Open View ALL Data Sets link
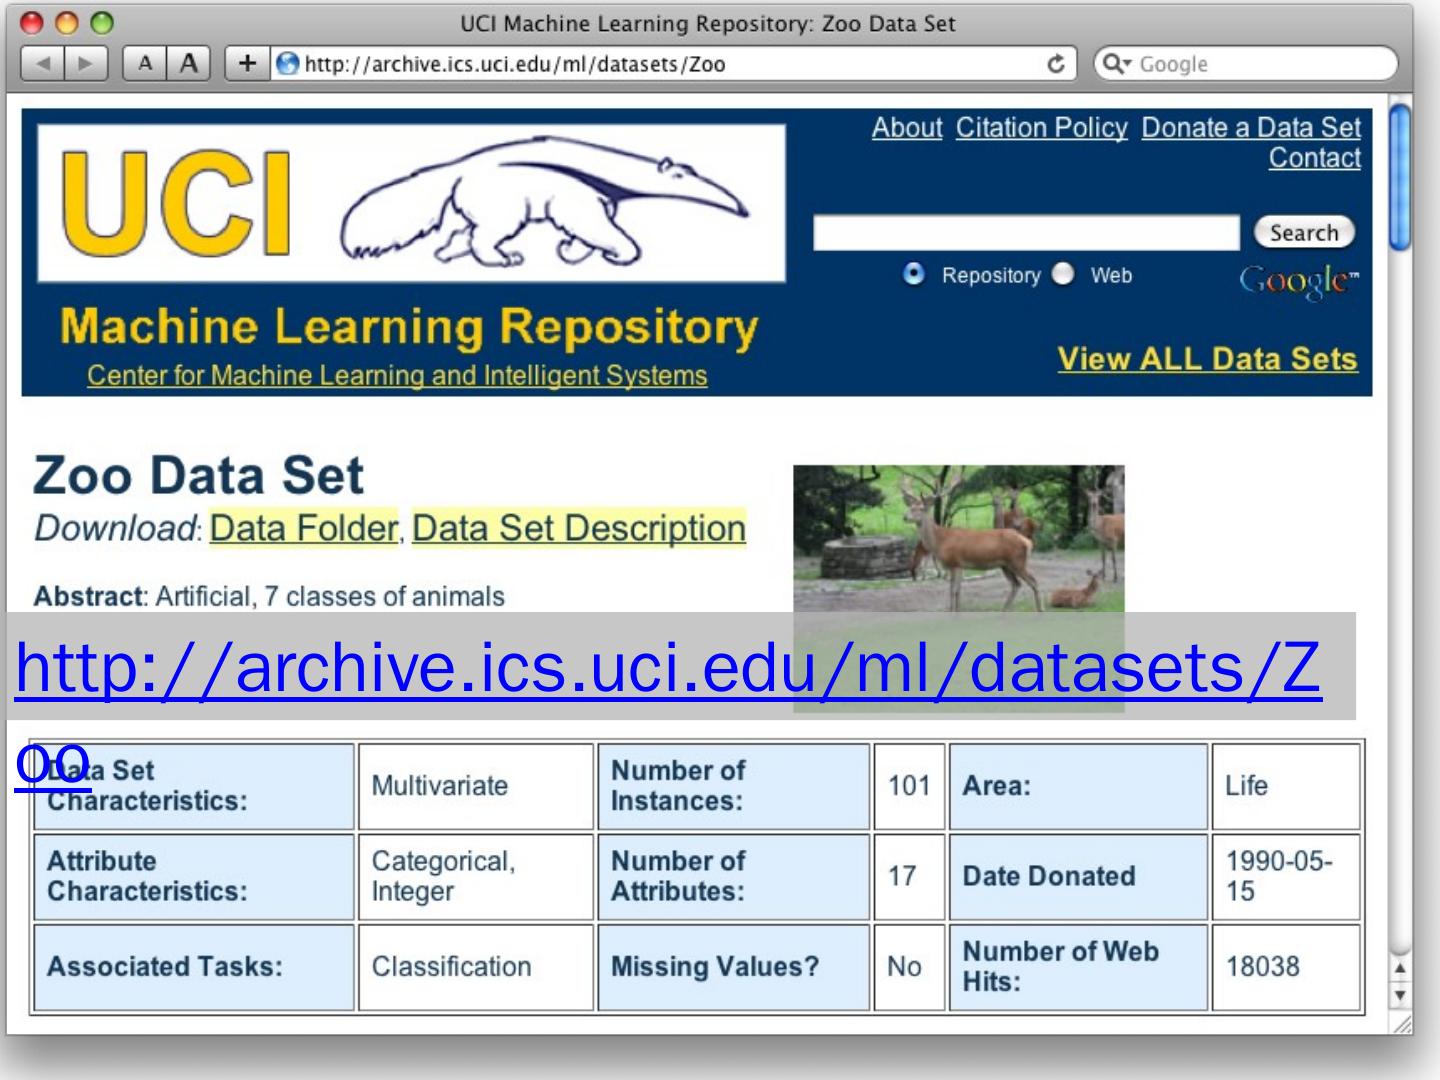This screenshot has width=1440, height=1080. (1207, 359)
